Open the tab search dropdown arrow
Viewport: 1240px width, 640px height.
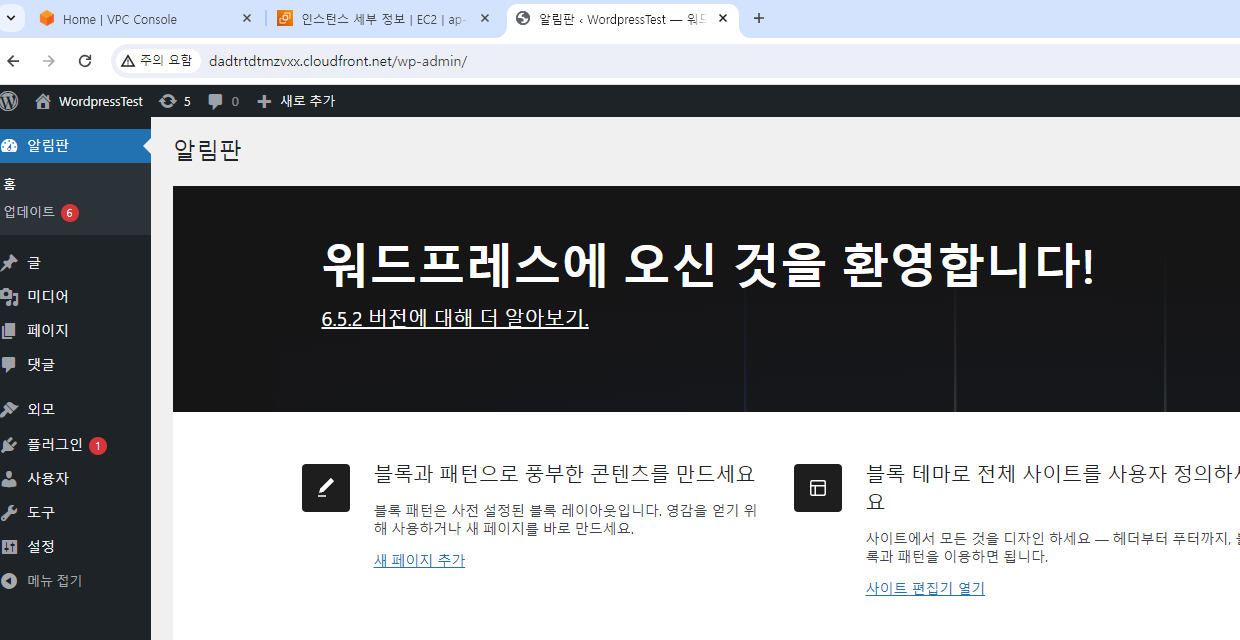12,18
